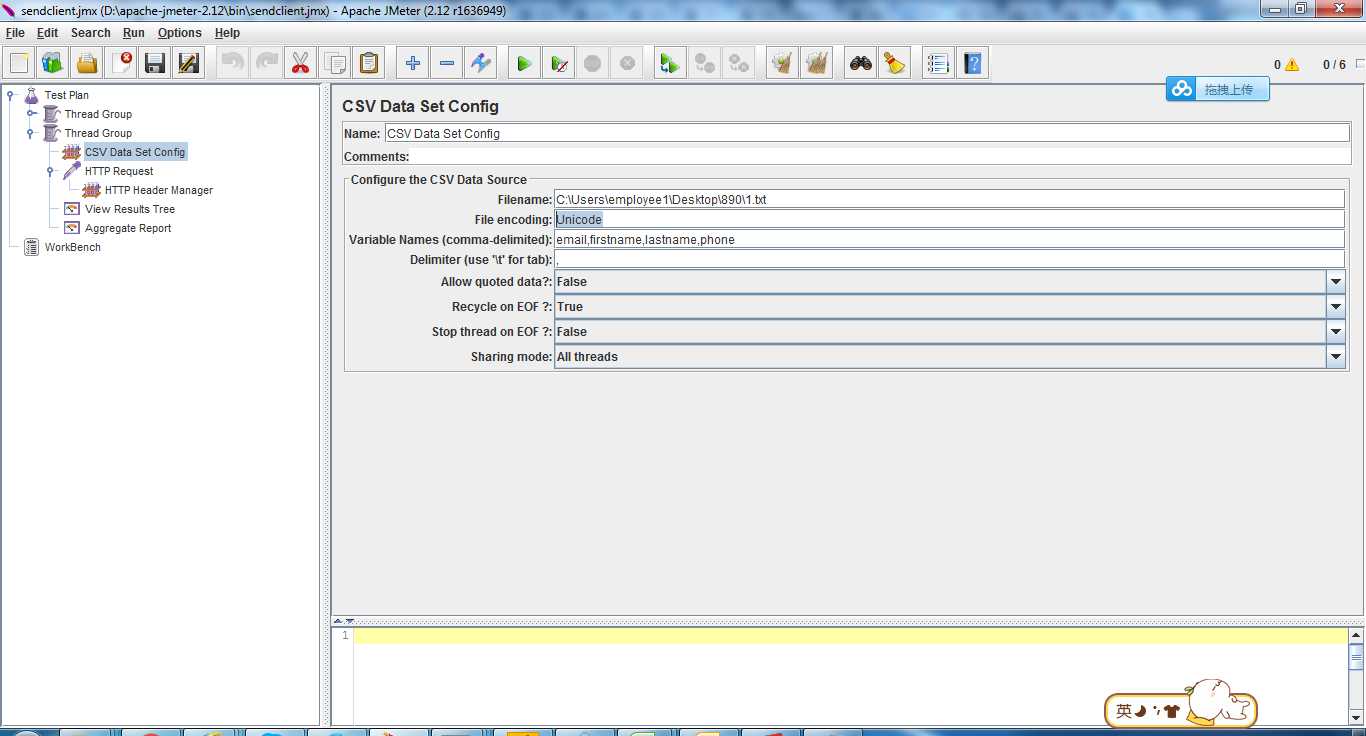The image size is (1366, 736).
Task: Click the blue cloud upload button
Action: point(1217,89)
